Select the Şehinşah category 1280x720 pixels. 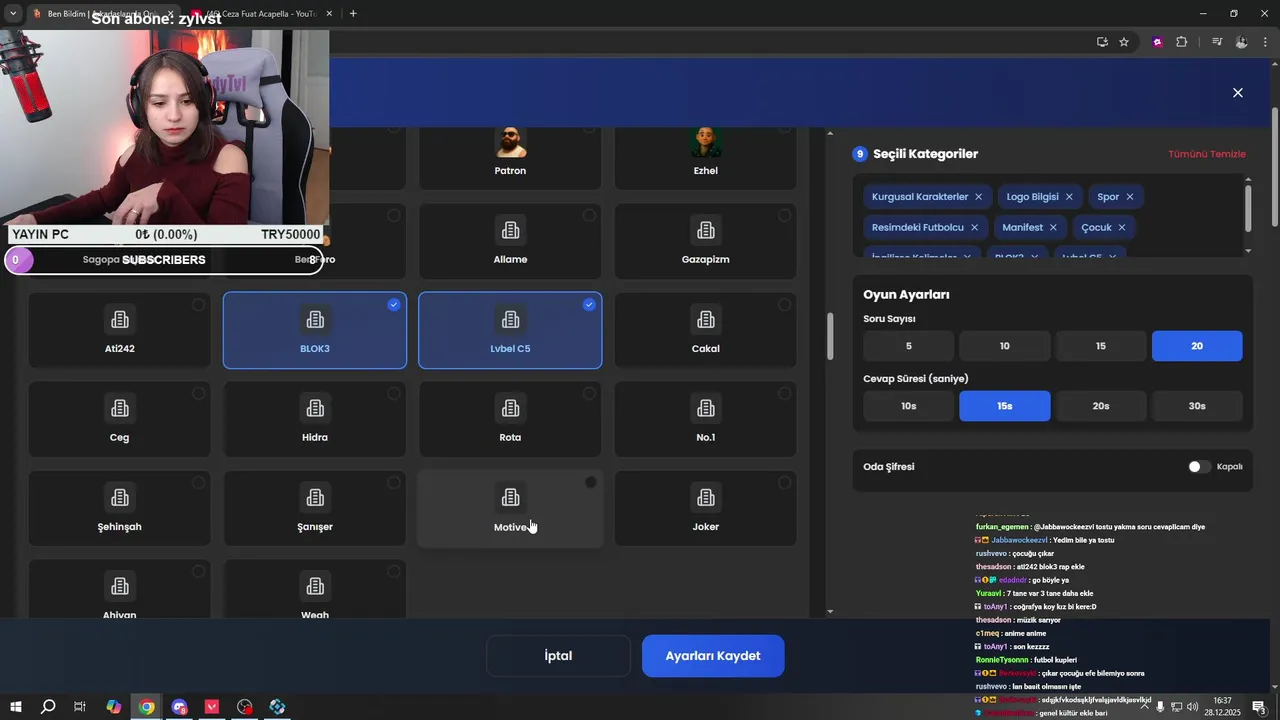(119, 509)
